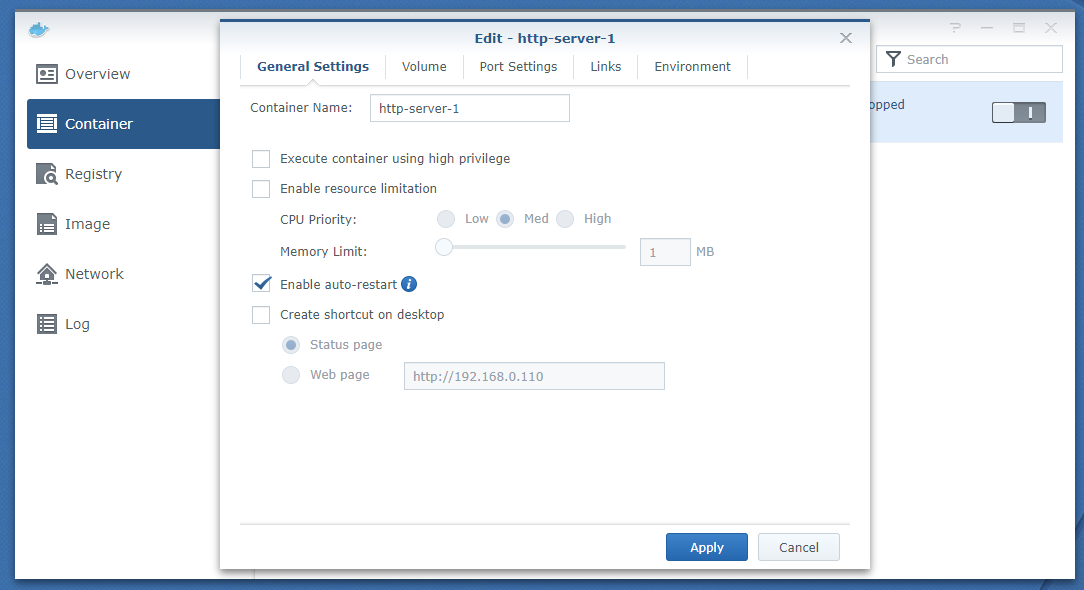1084x590 pixels.
Task: Open the Overview sidebar icon
Action: click(47, 74)
